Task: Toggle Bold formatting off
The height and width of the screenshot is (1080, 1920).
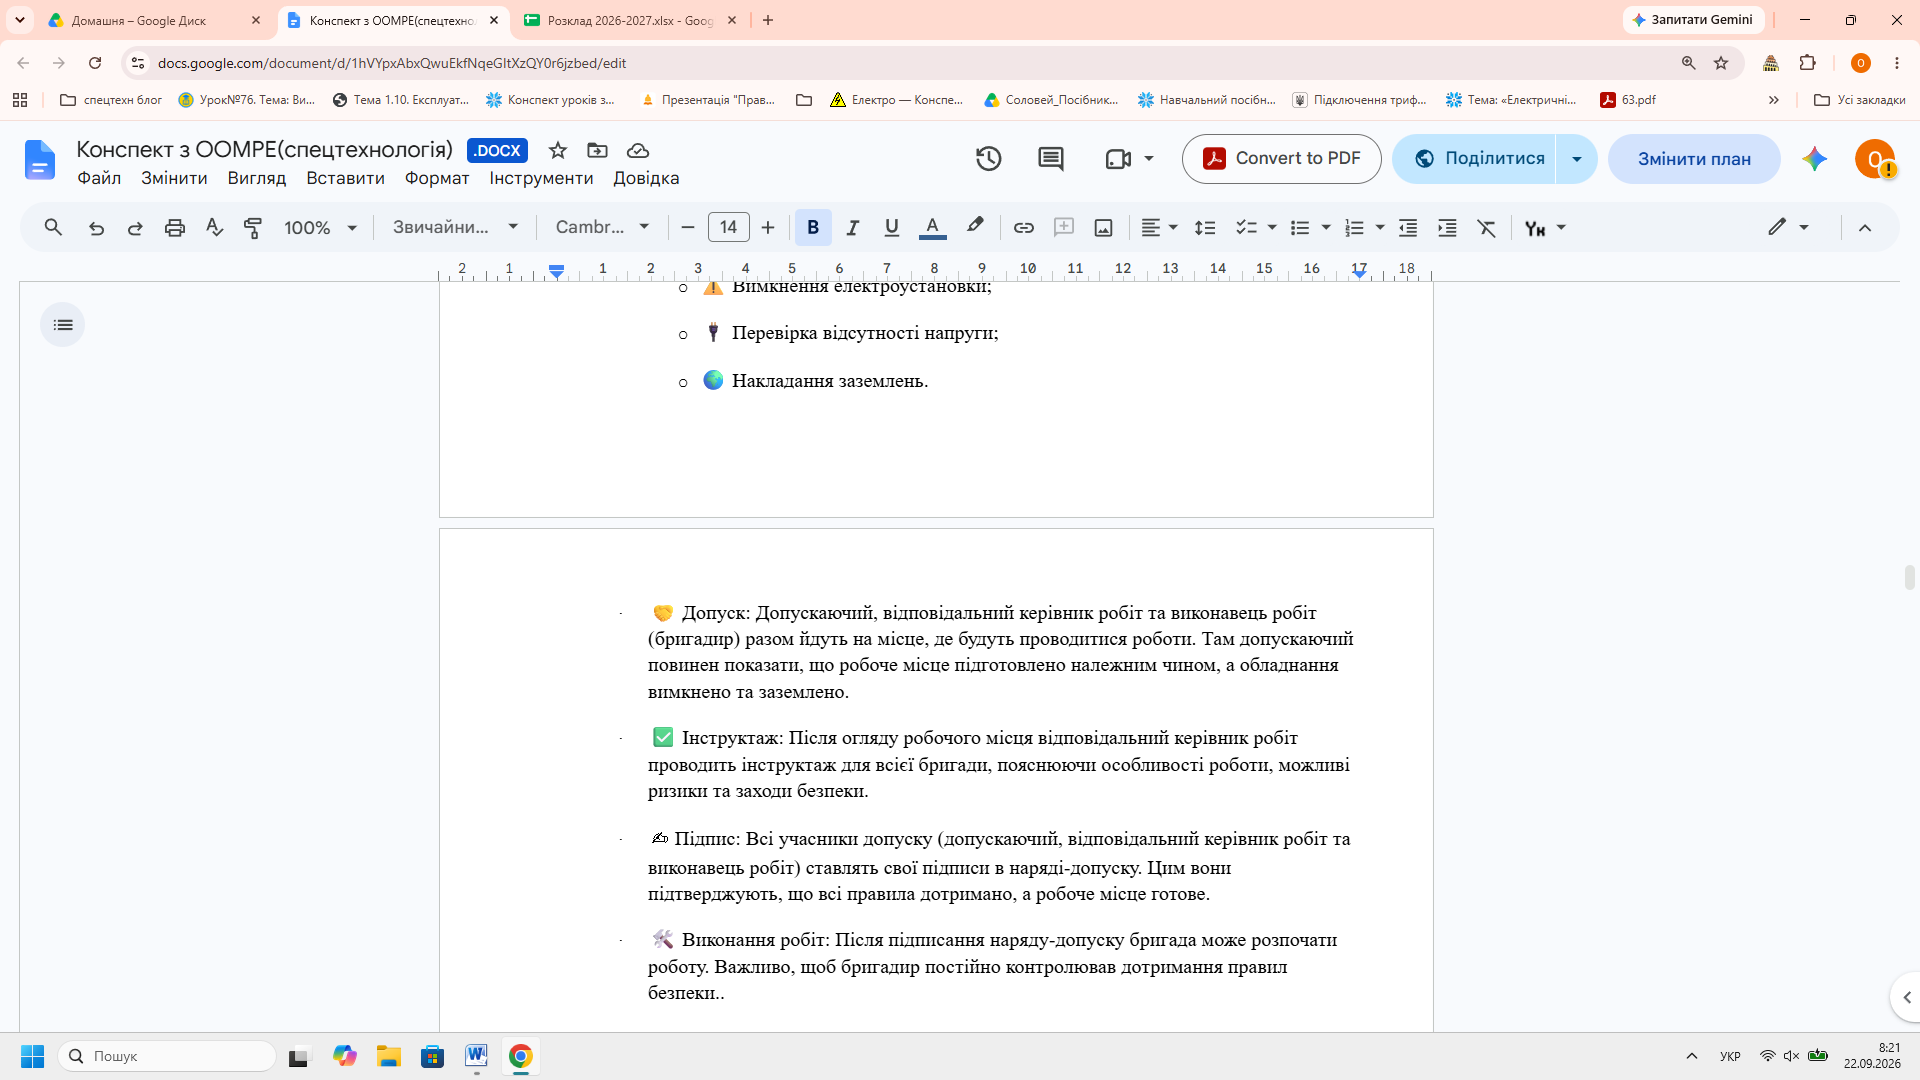Action: pos(813,228)
